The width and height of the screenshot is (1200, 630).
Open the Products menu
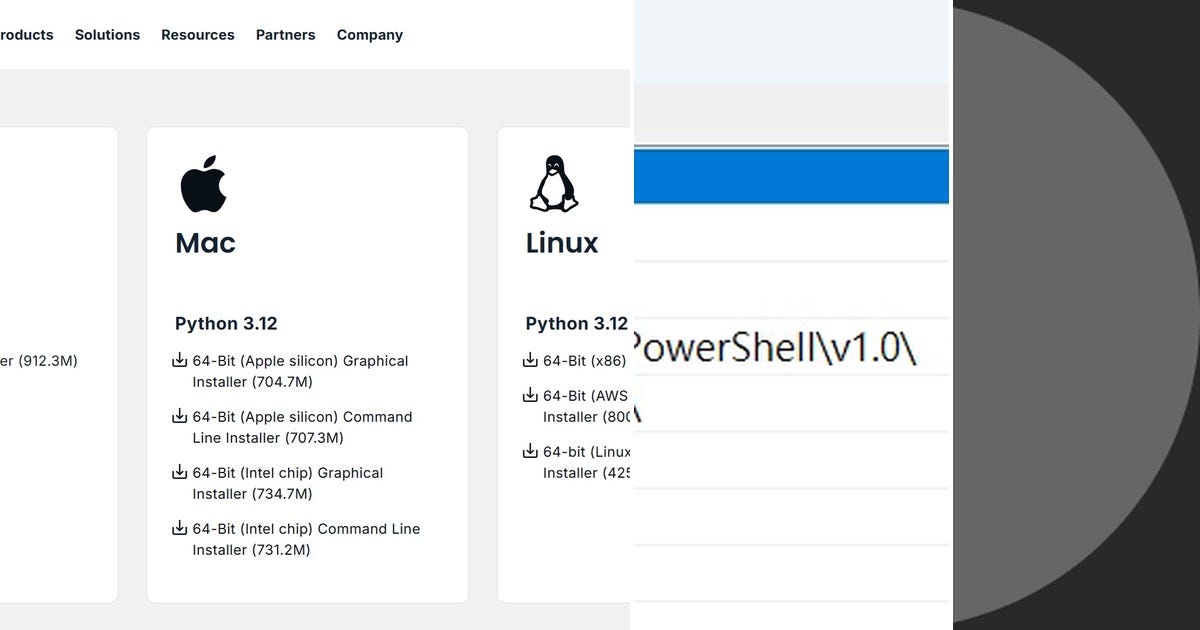(x=27, y=34)
